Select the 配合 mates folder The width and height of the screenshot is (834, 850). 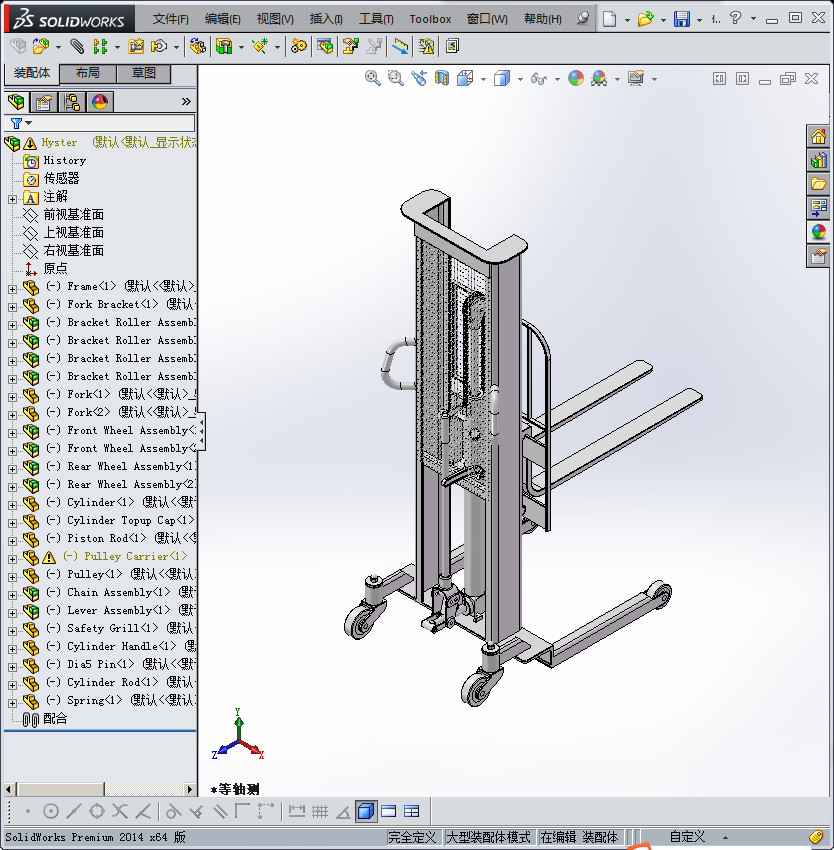(x=55, y=719)
